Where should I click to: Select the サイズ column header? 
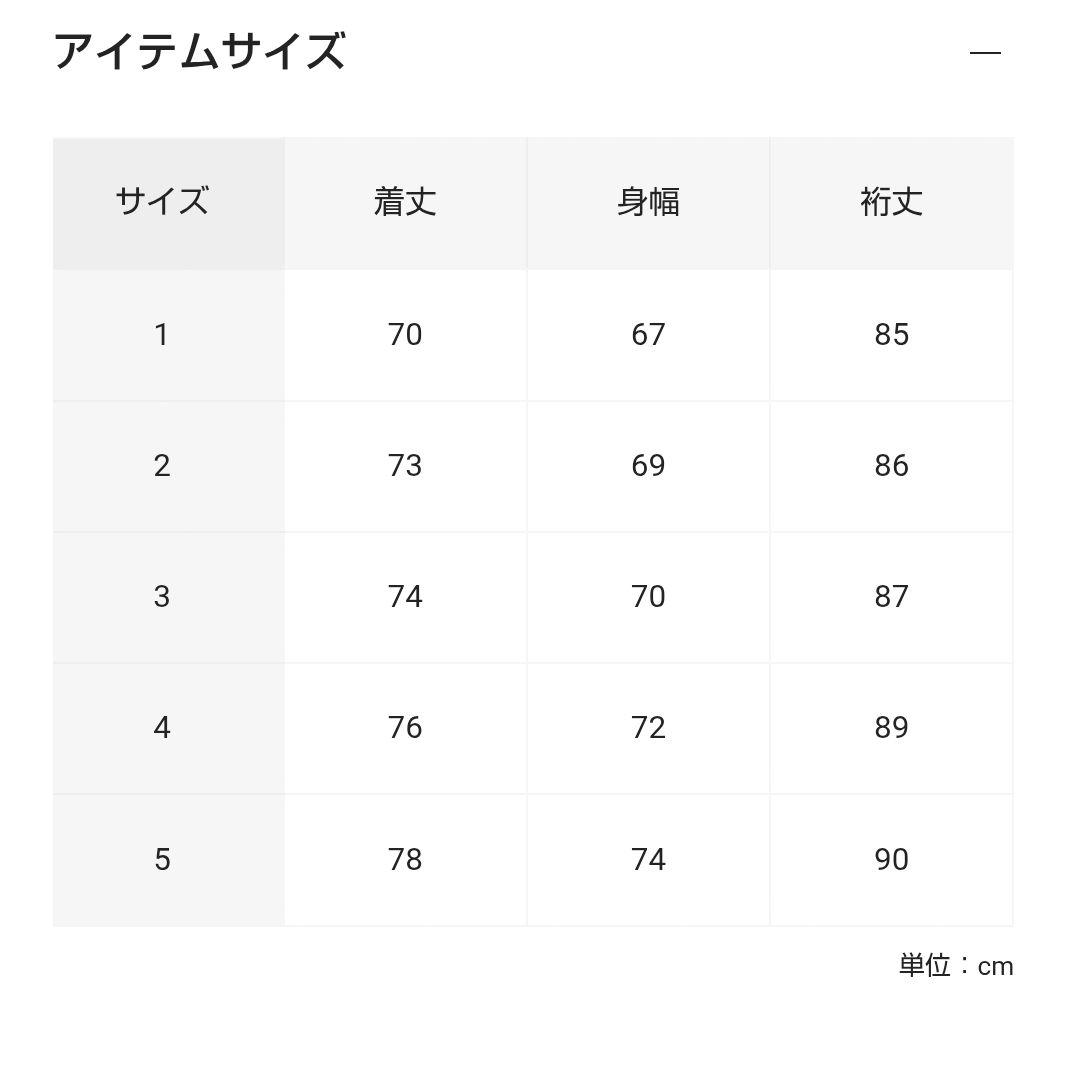tap(162, 202)
